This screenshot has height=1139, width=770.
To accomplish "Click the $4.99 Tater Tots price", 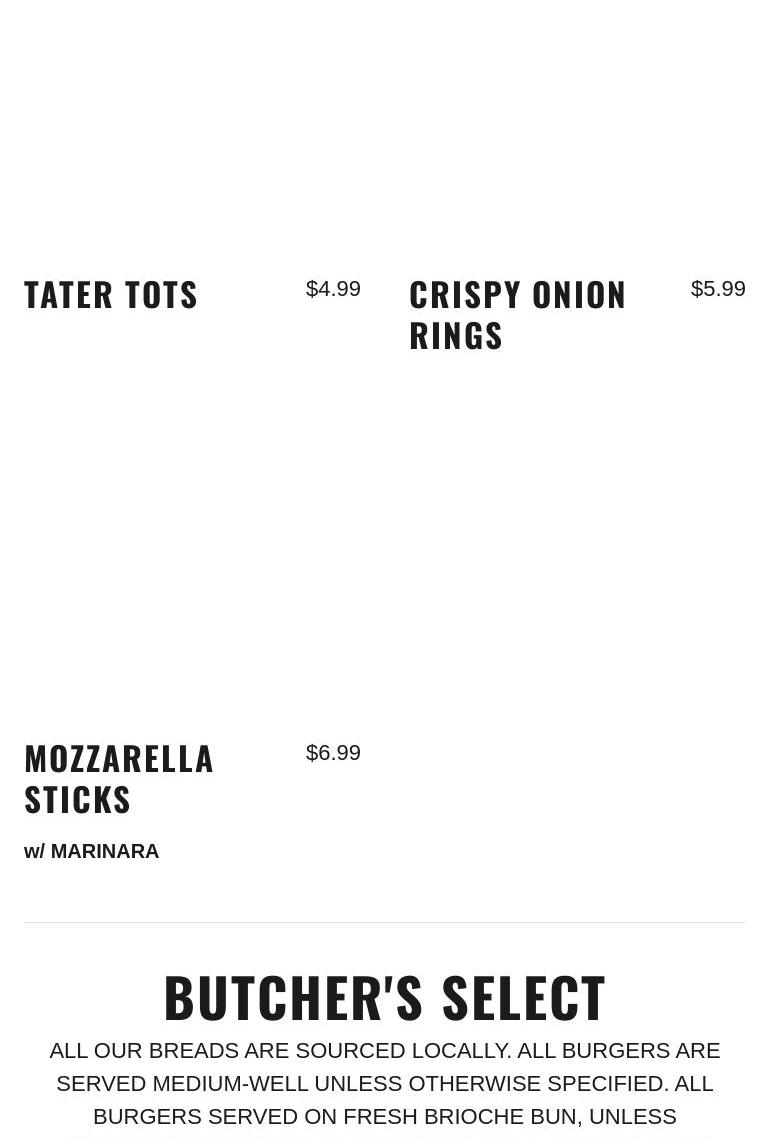I will tap(333, 289).
